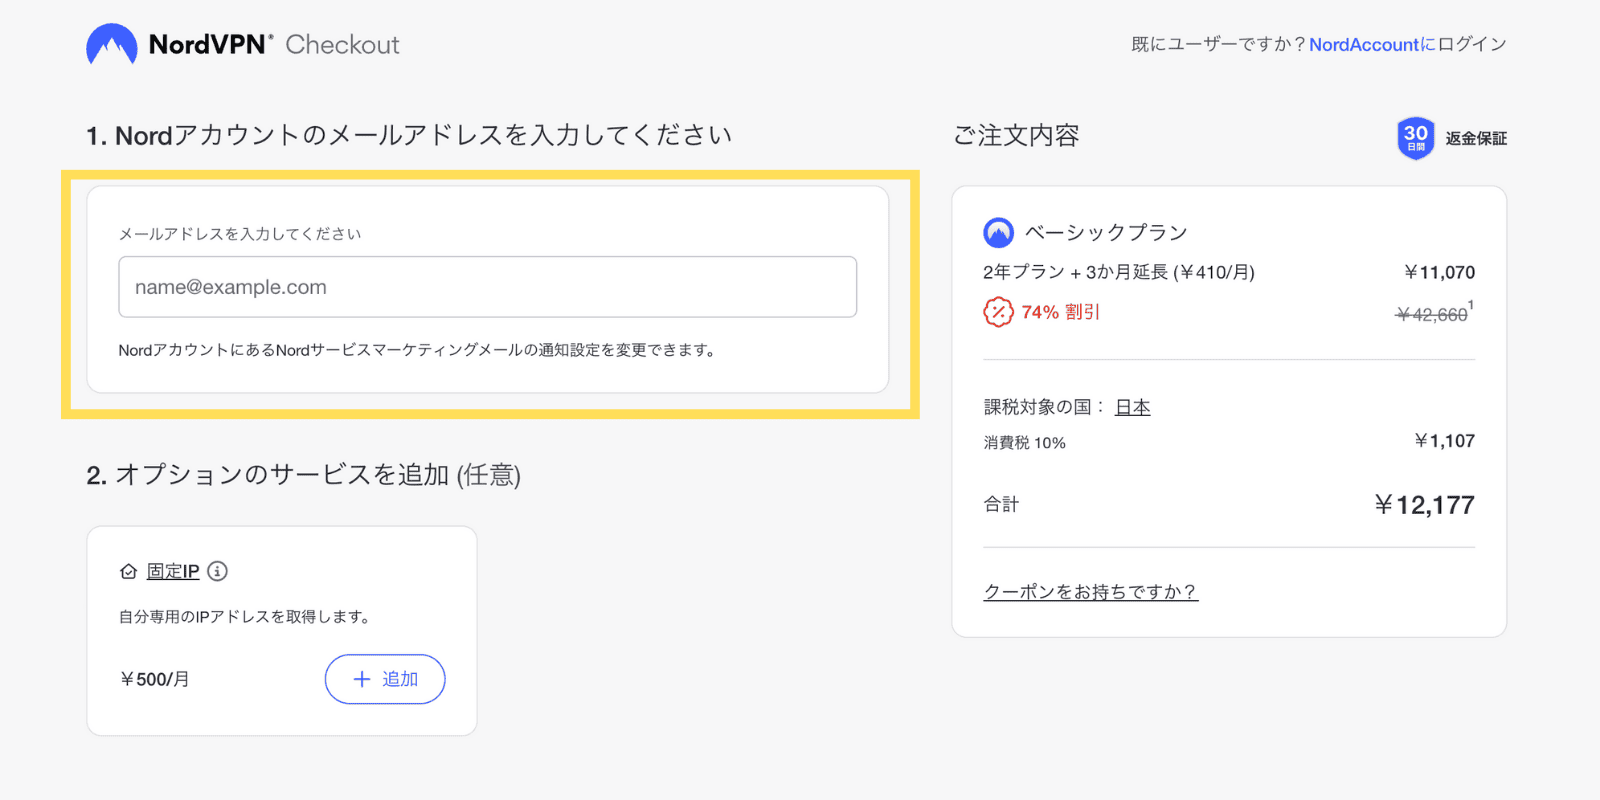This screenshot has height=800, width=1600.
Task: Click the メールアドレスを入力してください field label
Action: pyautogui.click(x=240, y=234)
